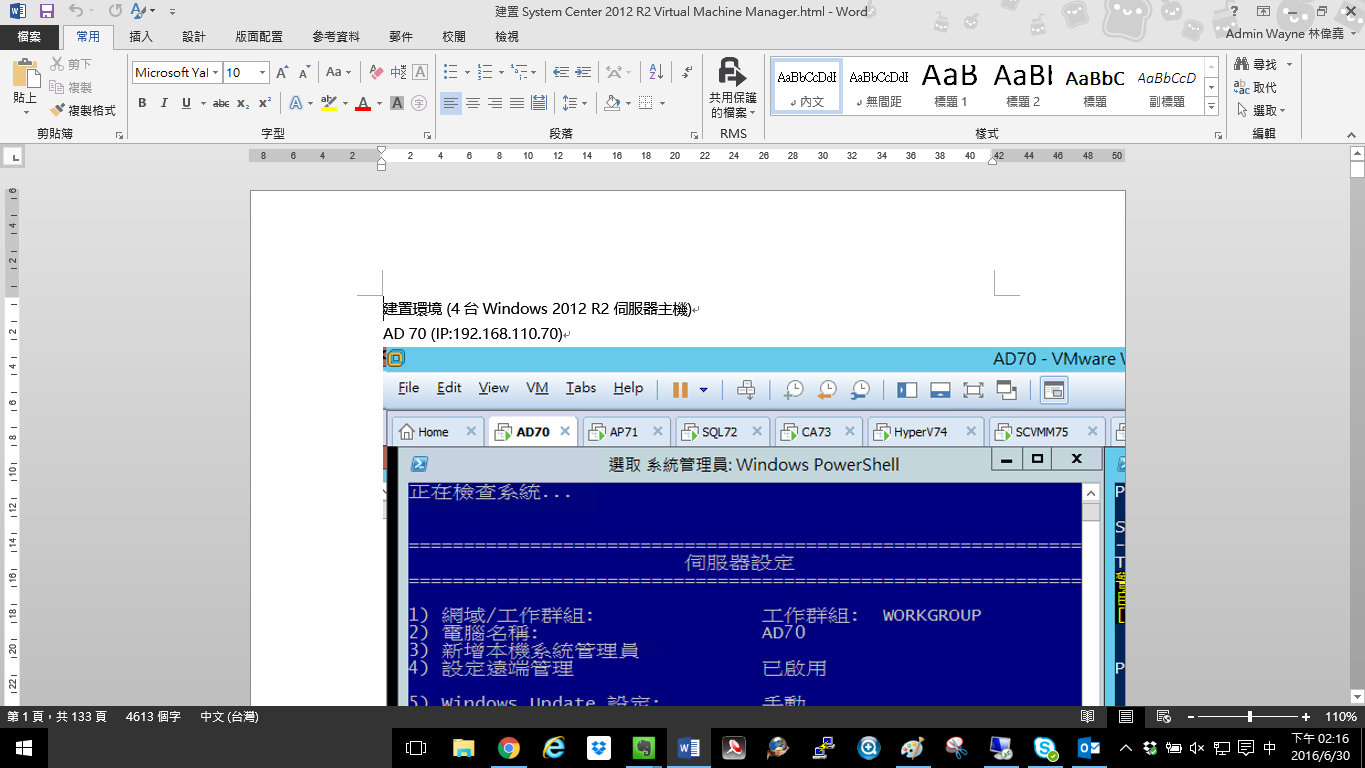Screen dimensions: 1365x768
Task: Open the font size dropdown
Action: pyautogui.click(x=263, y=73)
